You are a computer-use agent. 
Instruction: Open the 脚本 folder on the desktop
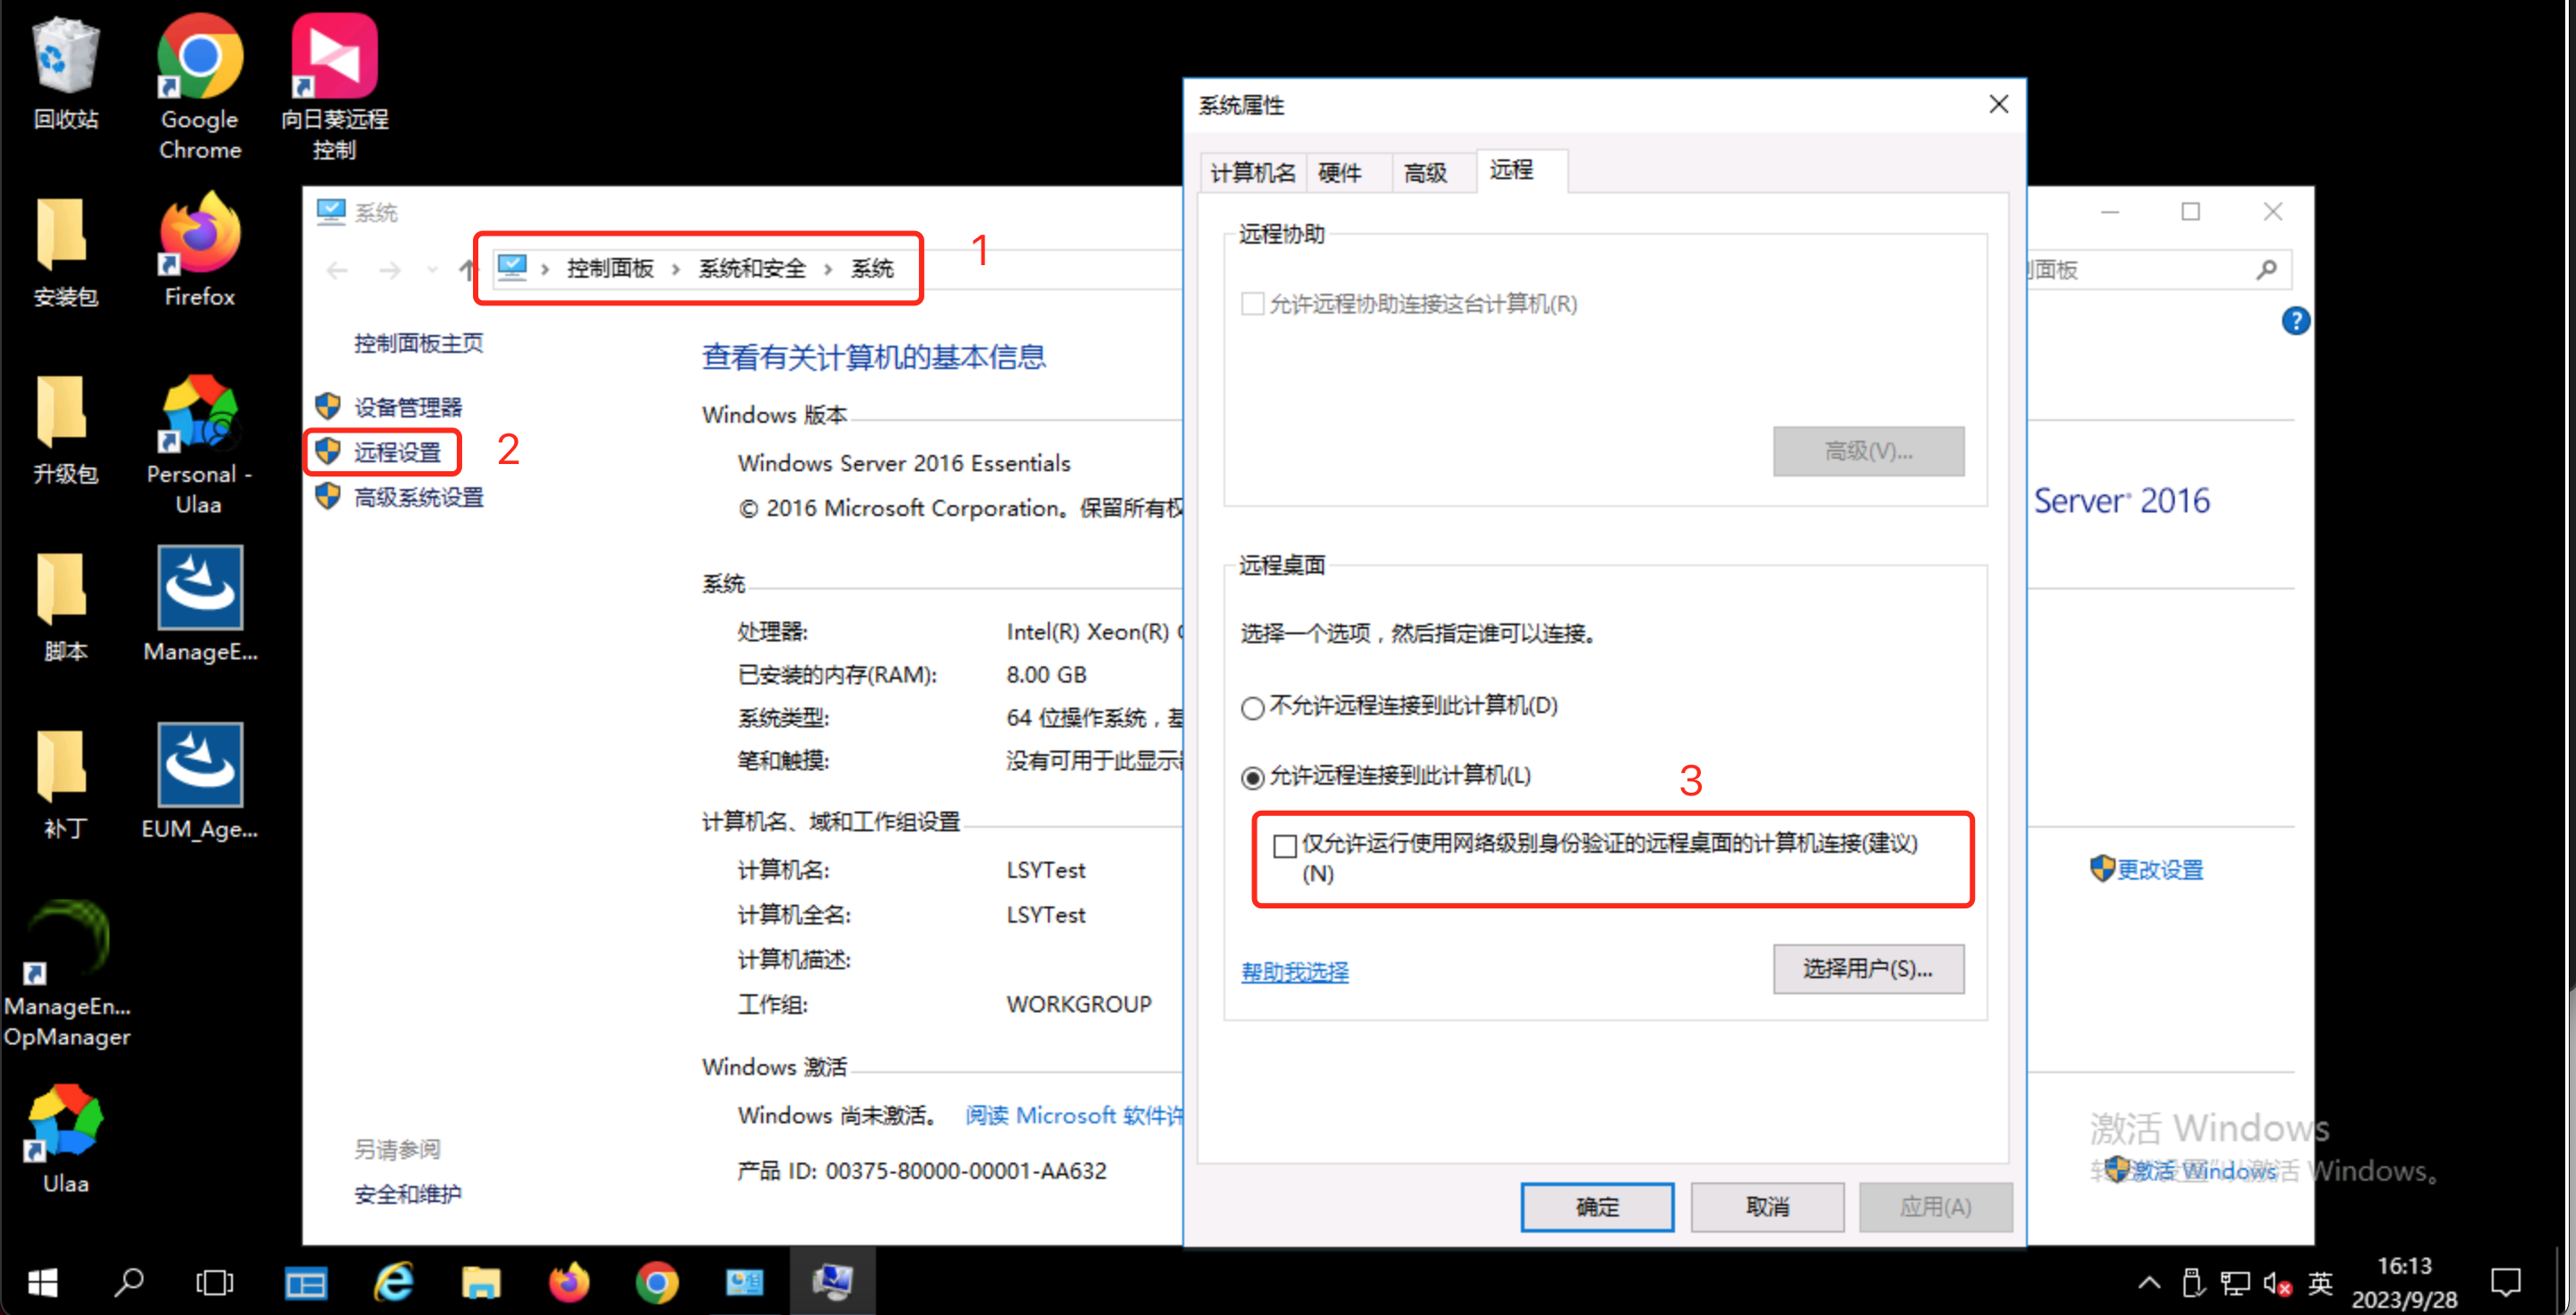click(65, 607)
